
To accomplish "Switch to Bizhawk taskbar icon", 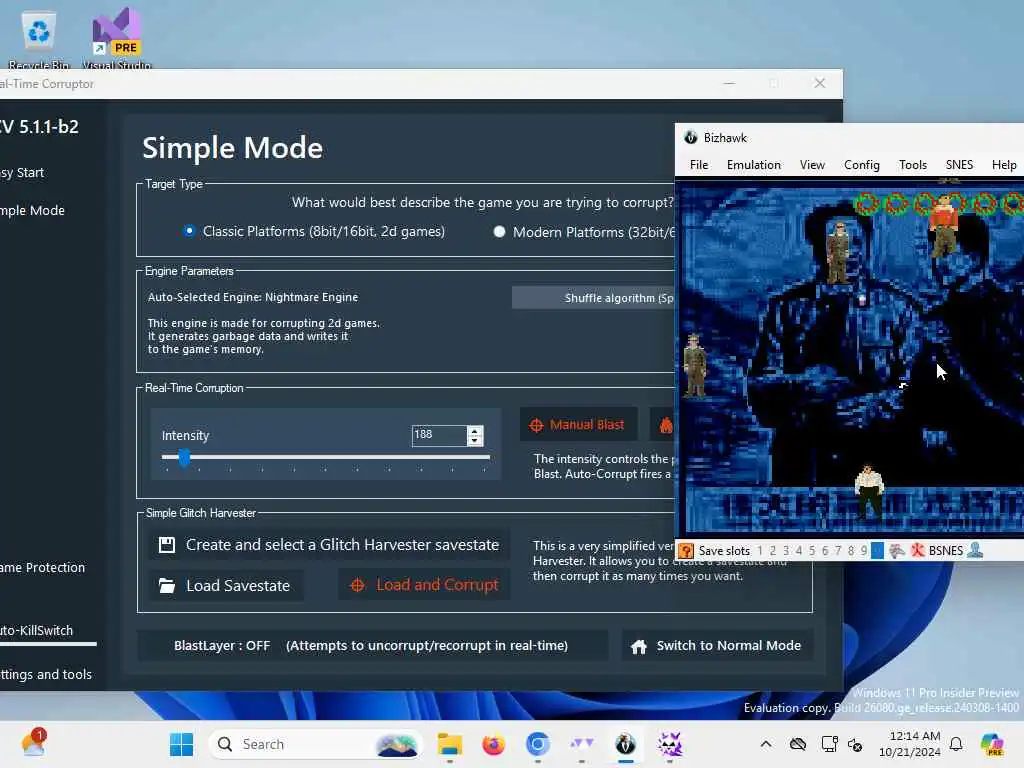I will (x=626, y=744).
